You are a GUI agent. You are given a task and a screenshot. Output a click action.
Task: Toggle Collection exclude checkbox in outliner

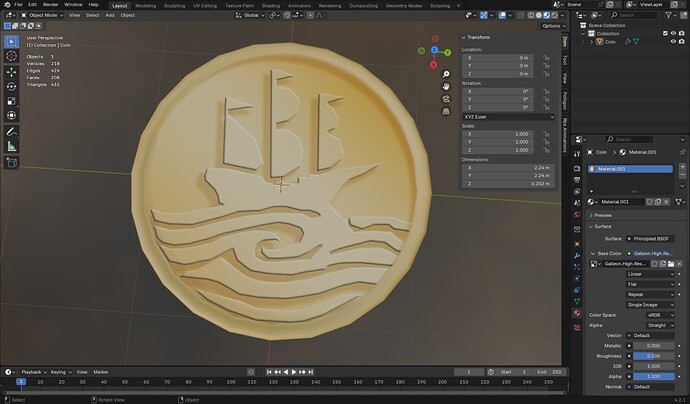coord(665,33)
